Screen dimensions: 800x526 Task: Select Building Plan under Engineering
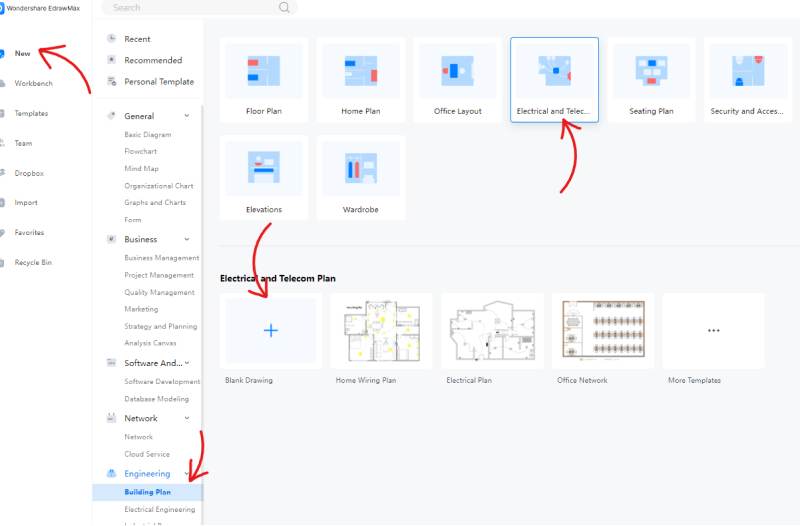[147, 492]
